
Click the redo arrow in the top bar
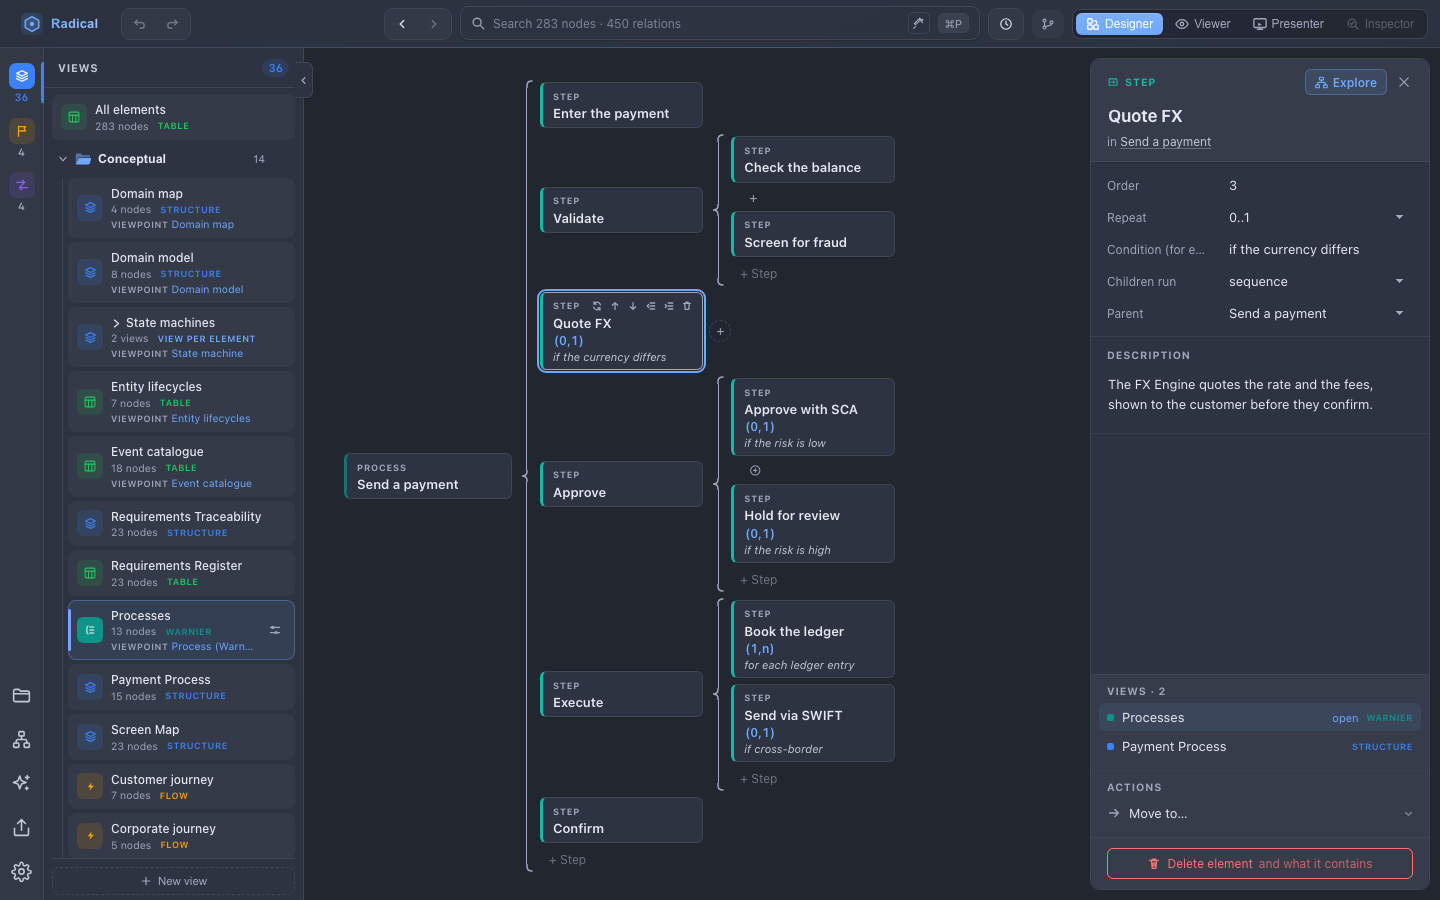point(172,24)
